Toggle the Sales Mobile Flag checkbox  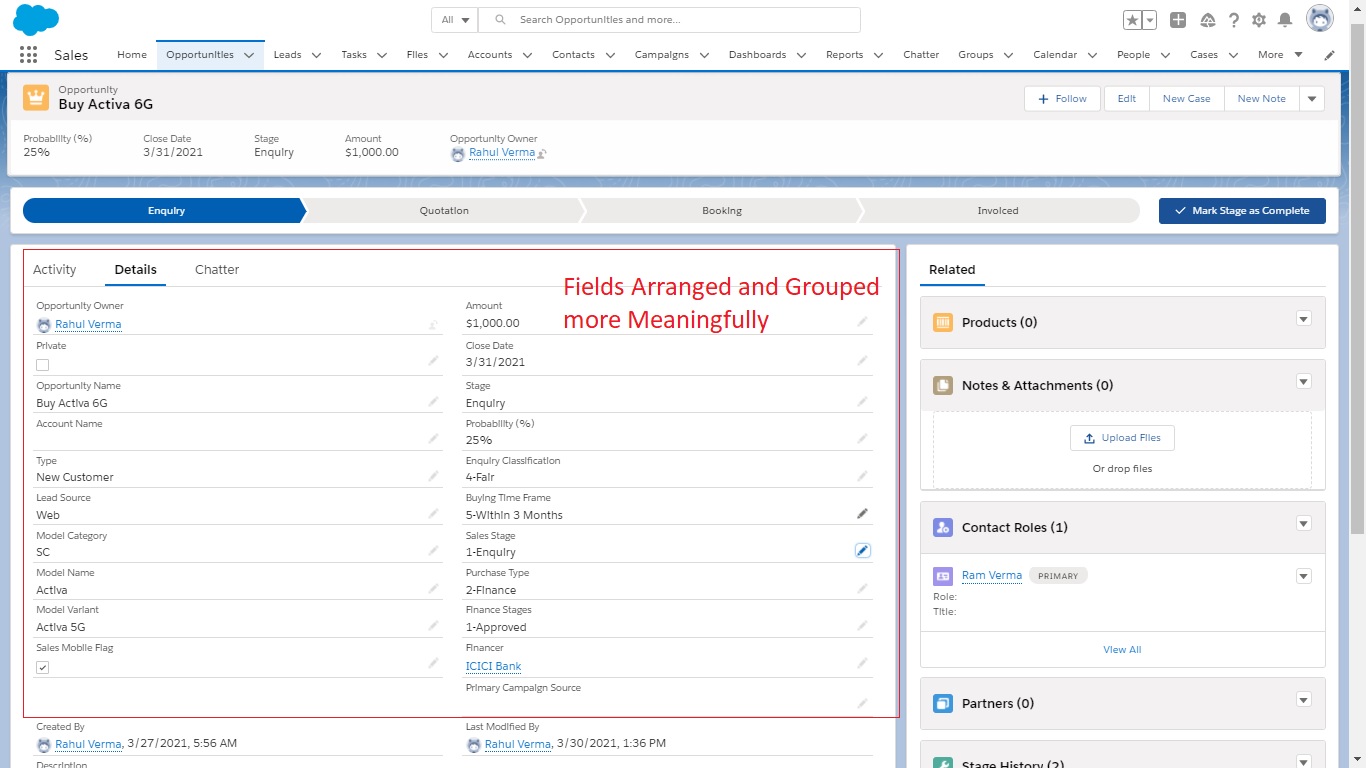[42, 667]
